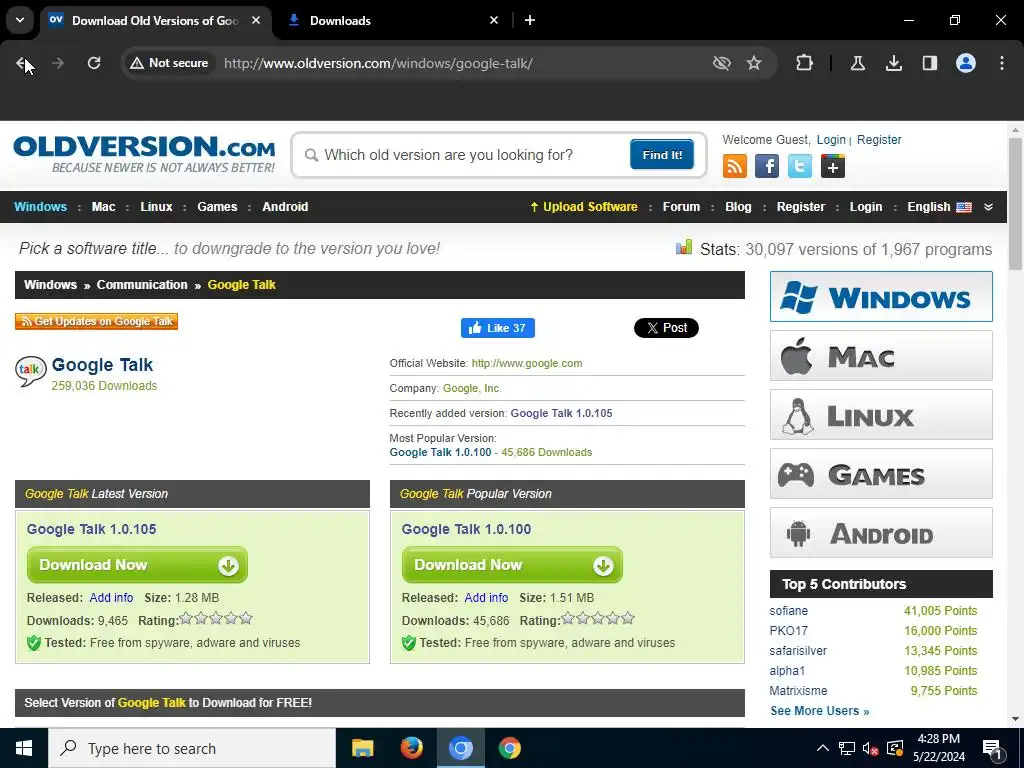
Task: Expand the language chevron next to English
Action: [x=989, y=207]
